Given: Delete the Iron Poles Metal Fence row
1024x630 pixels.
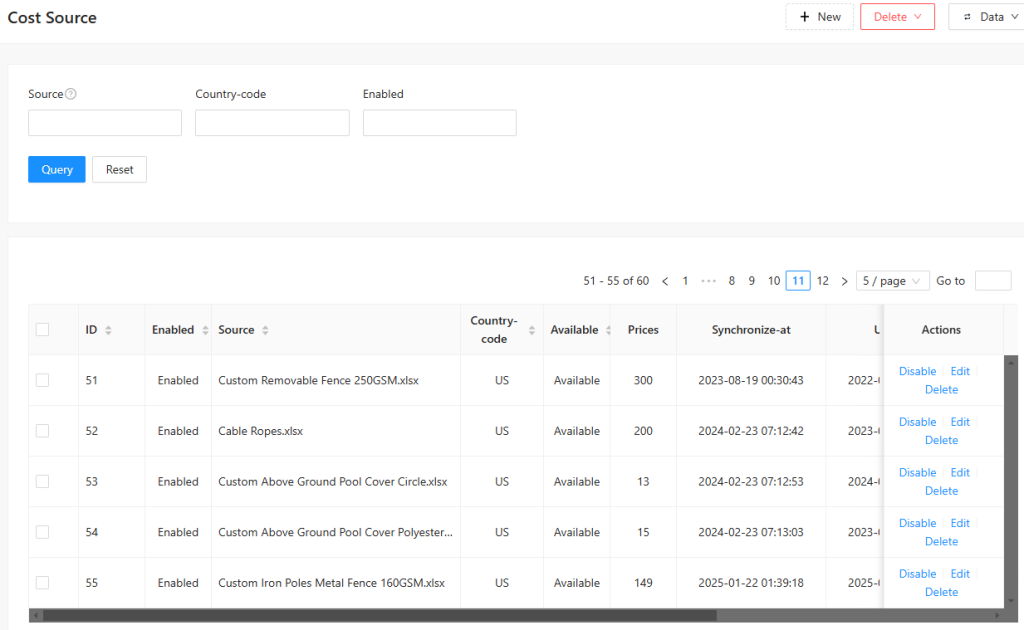Looking at the screenshot, I should pyautogui.click(x=941, y=592).
